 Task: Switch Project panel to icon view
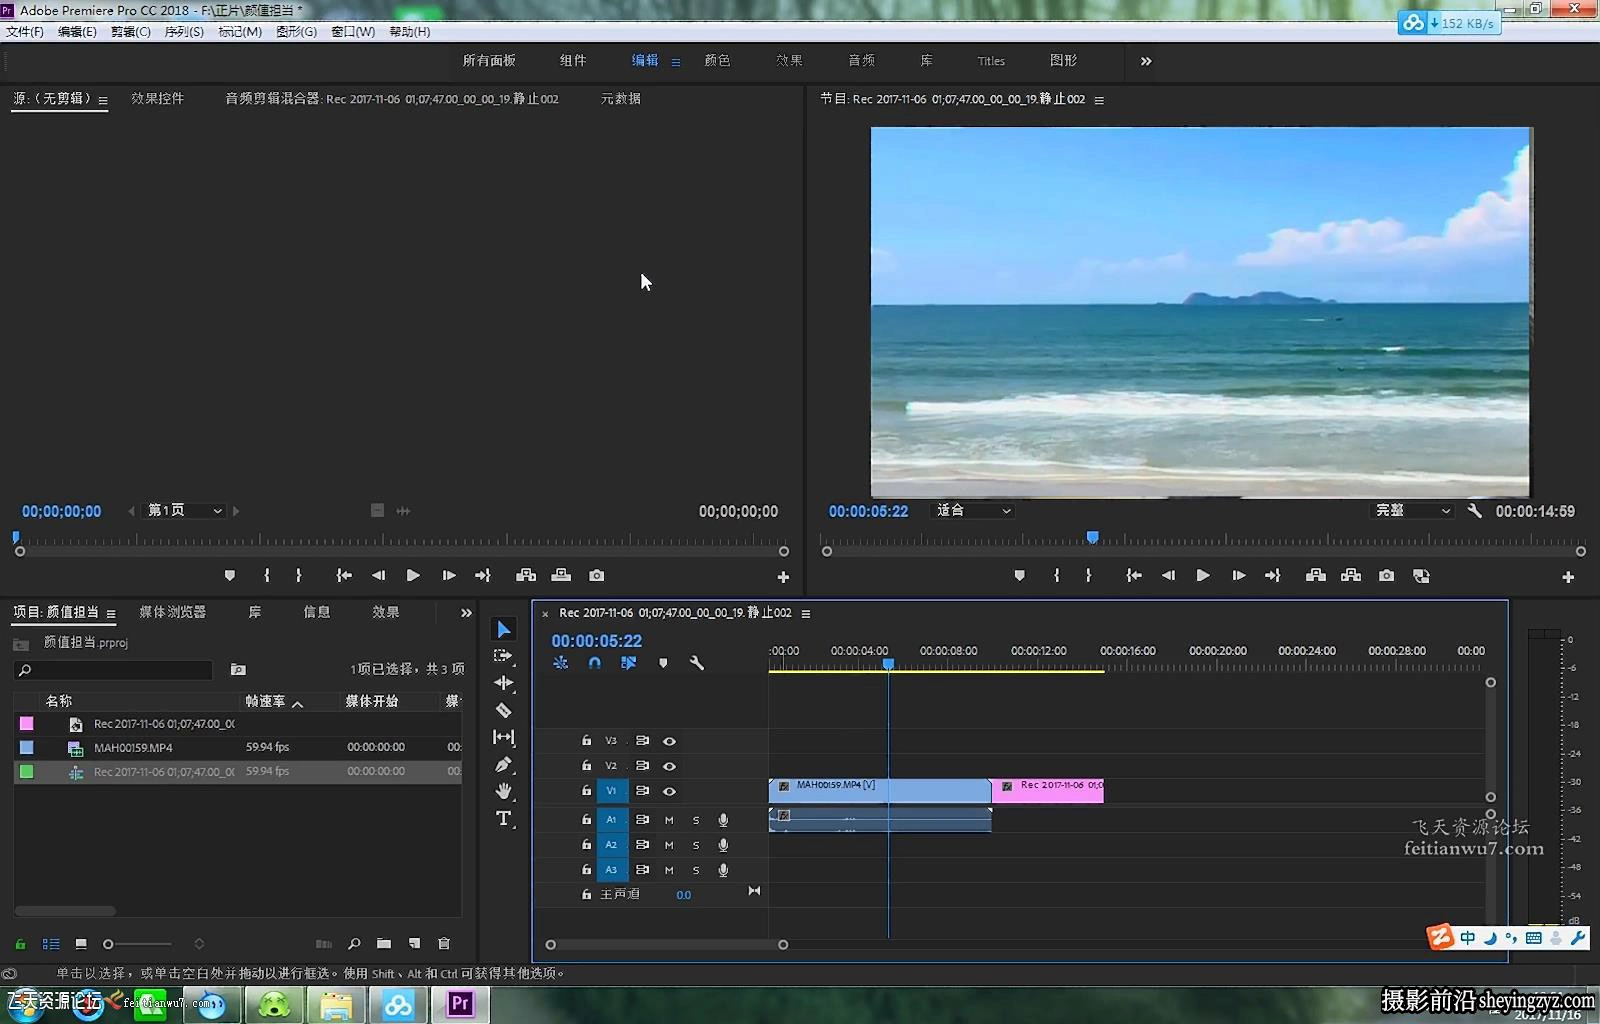81,943
